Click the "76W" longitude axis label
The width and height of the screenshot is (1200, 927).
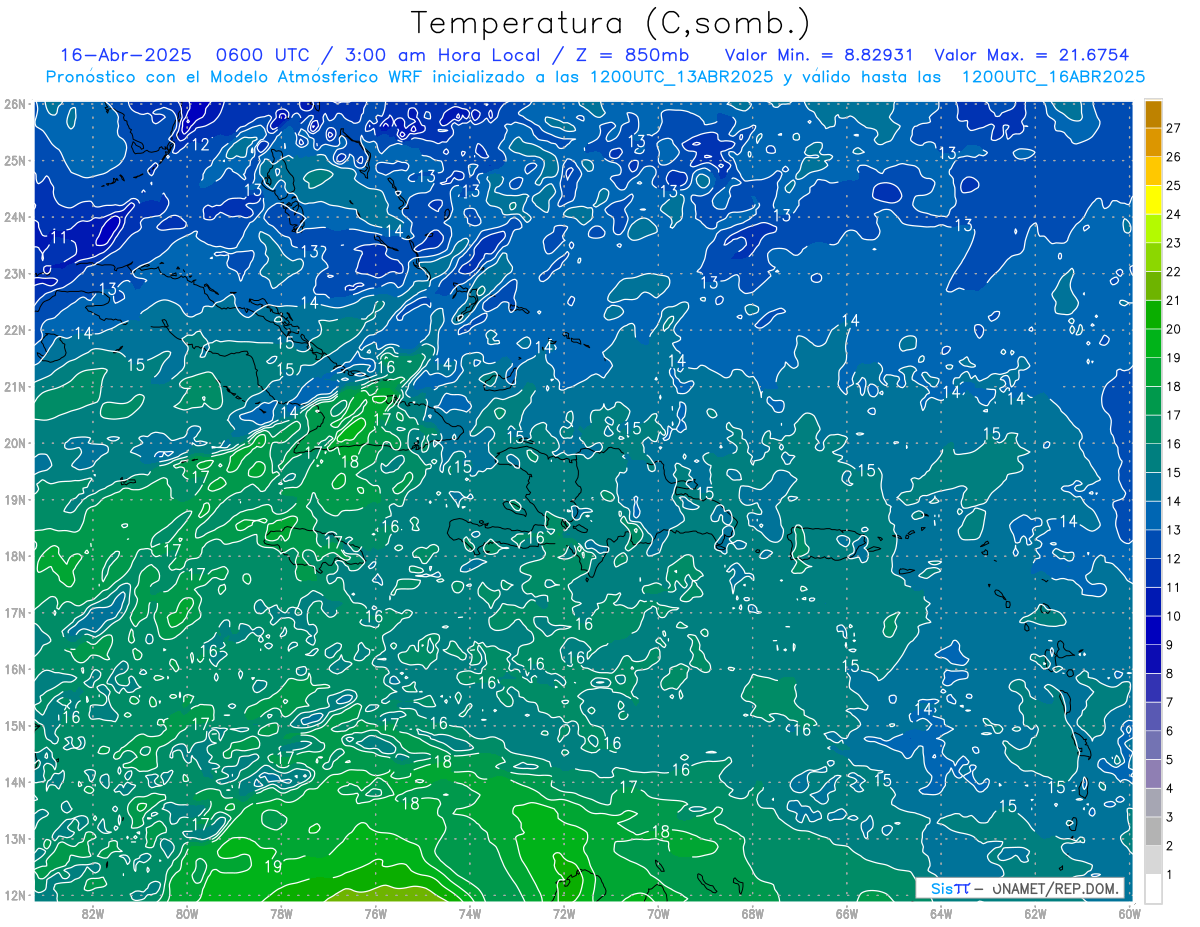(375, 913)
